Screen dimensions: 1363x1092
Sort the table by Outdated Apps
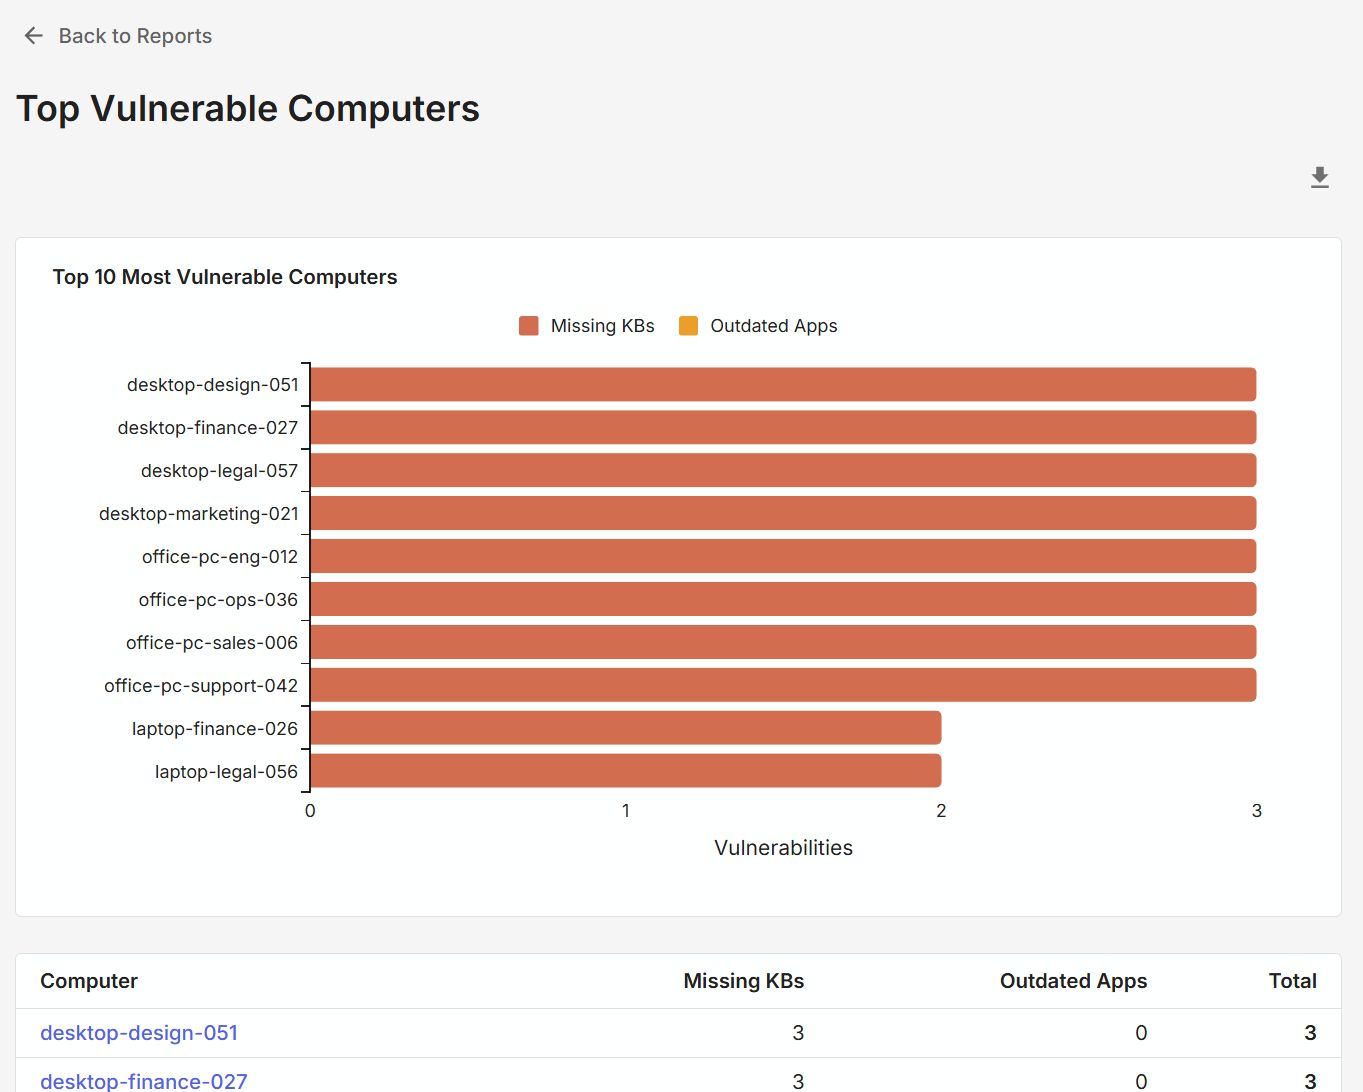pos(1073,981)
